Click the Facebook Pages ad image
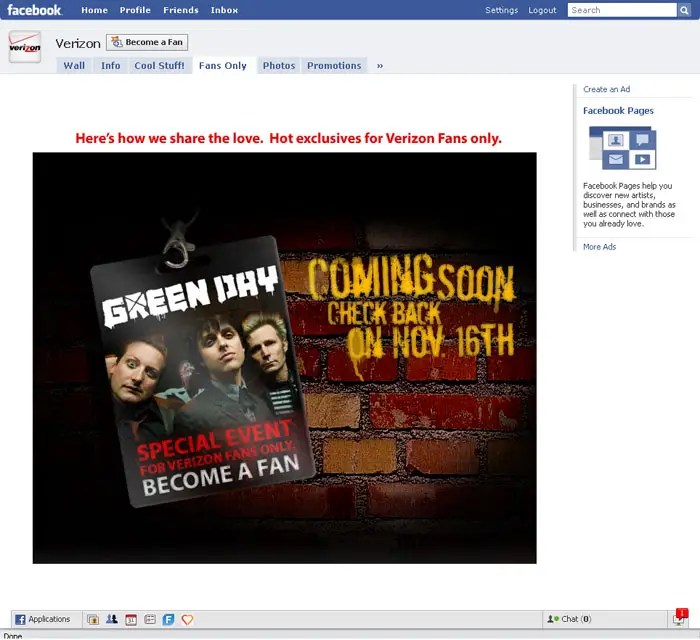Image resolution: width=700 pixels, height=640 pixels. pos(623,148)
